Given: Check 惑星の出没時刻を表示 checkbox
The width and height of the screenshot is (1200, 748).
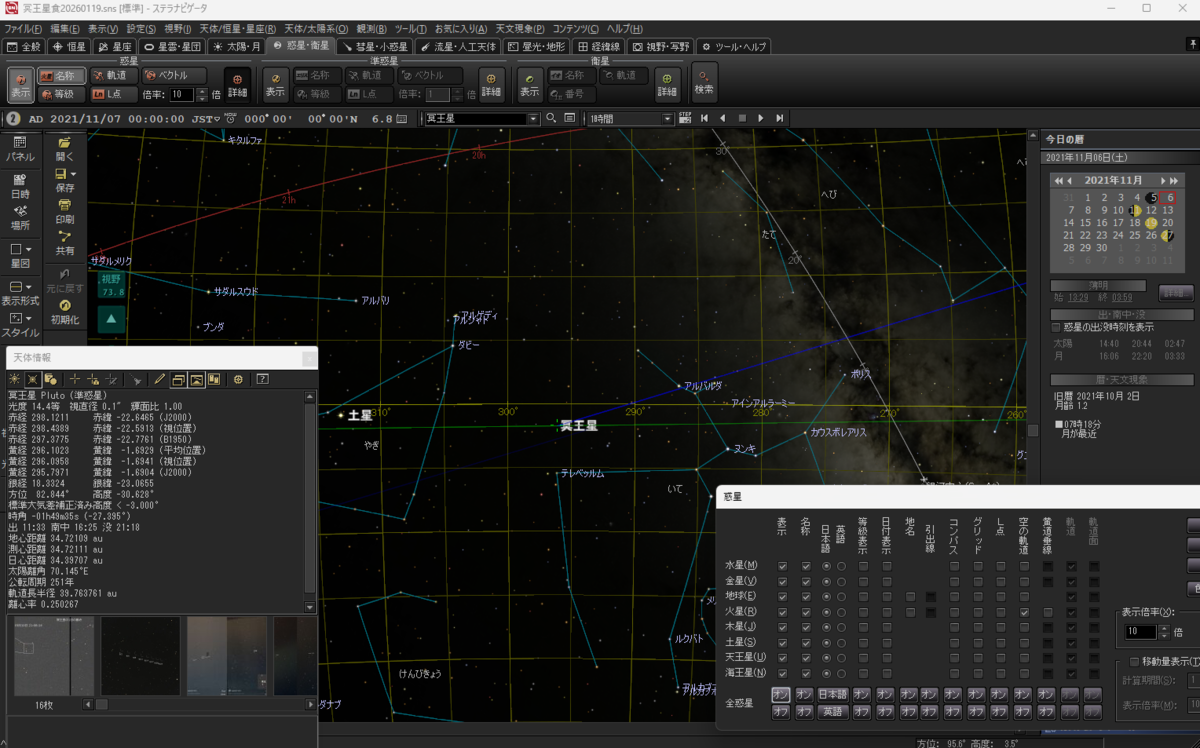Looking at the screenshot, I should (x=1057, y=327).
